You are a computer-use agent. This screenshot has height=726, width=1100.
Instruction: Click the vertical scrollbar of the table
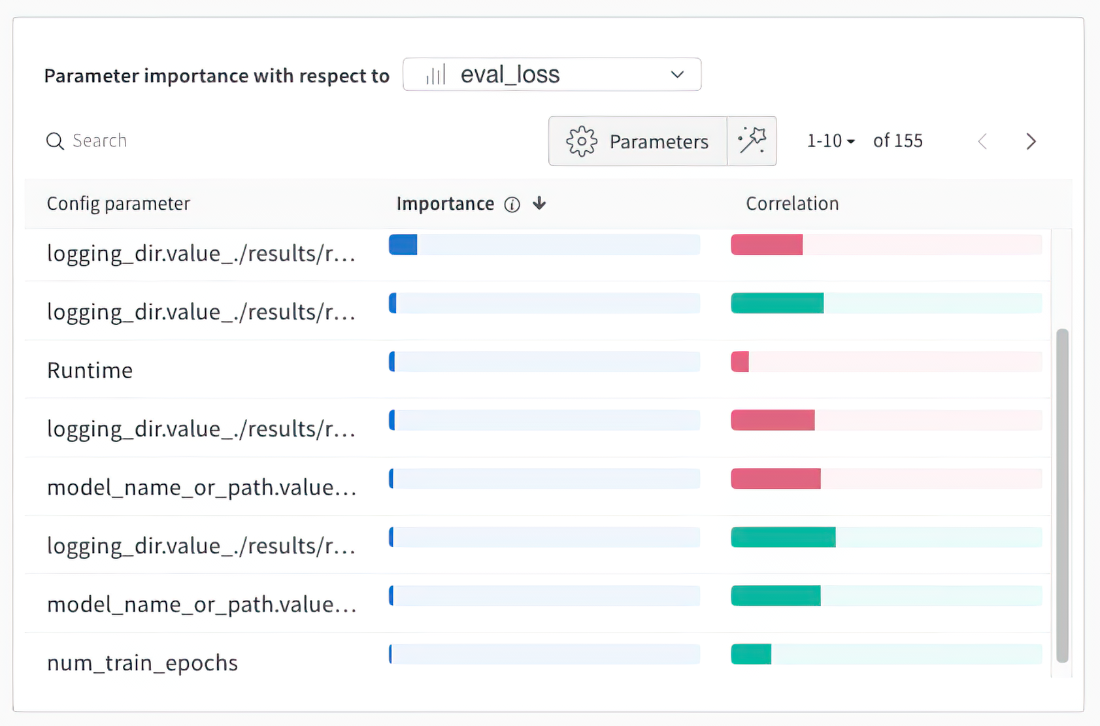[1062, 495]
